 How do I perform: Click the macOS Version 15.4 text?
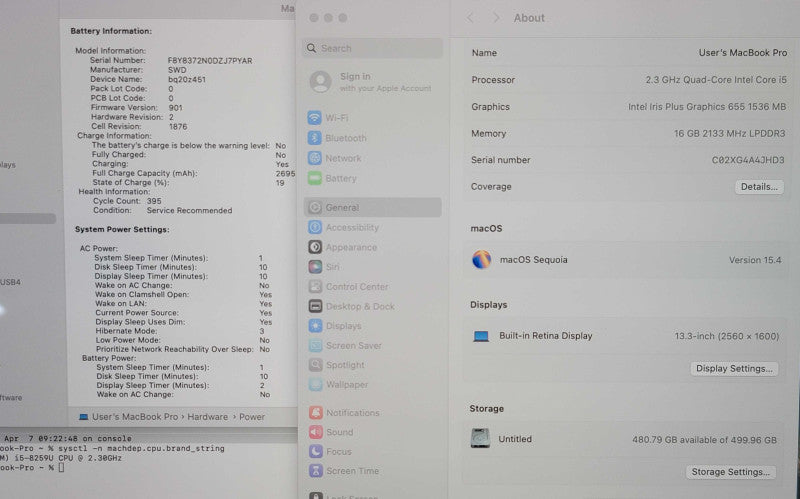[755, 260]
